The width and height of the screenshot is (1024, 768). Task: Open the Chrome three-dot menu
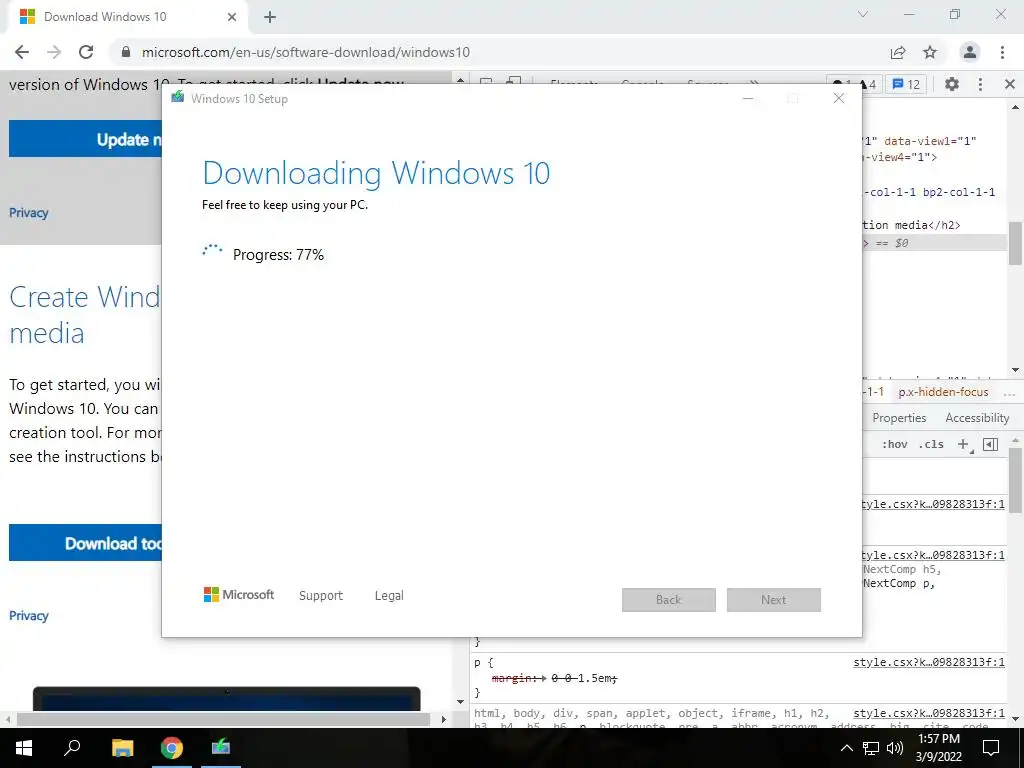[x=1002, y=52]
